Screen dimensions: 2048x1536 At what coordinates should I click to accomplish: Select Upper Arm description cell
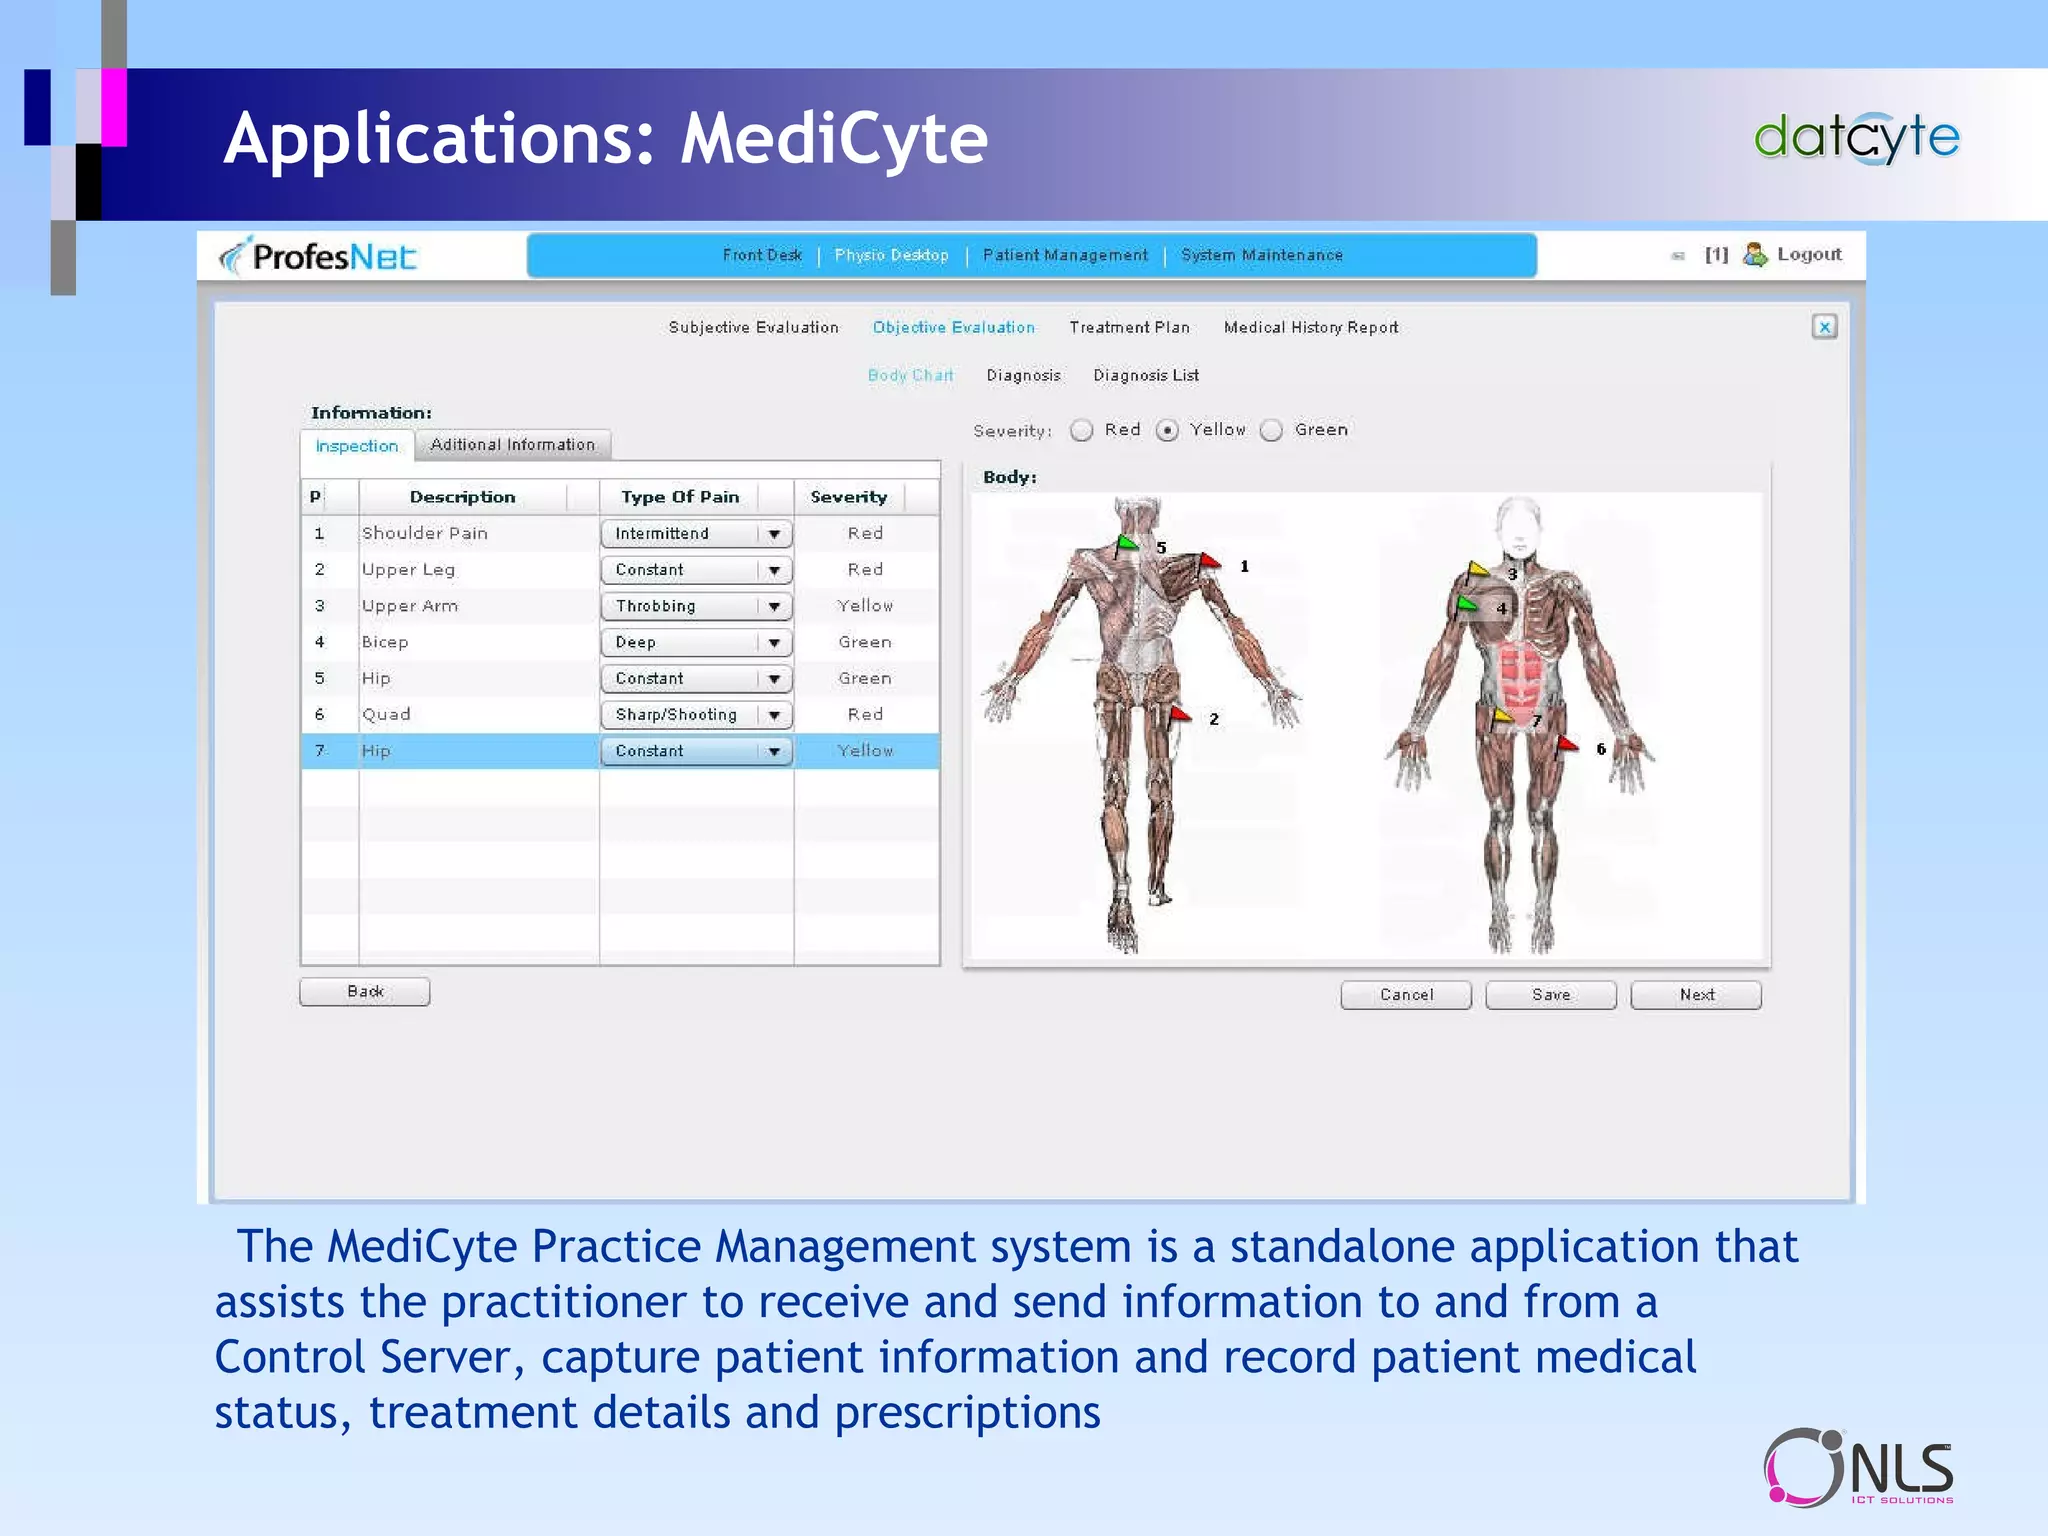(x=478, y=605)
